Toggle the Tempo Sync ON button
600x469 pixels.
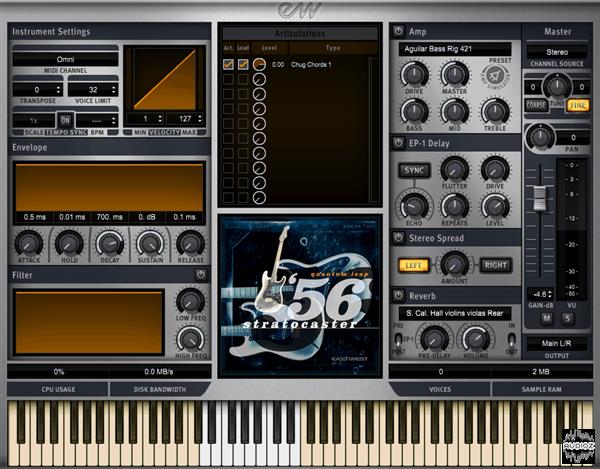65,121
